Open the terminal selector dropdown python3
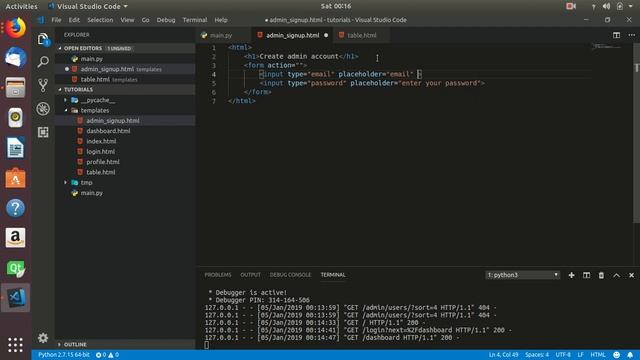 pos(522,275)
